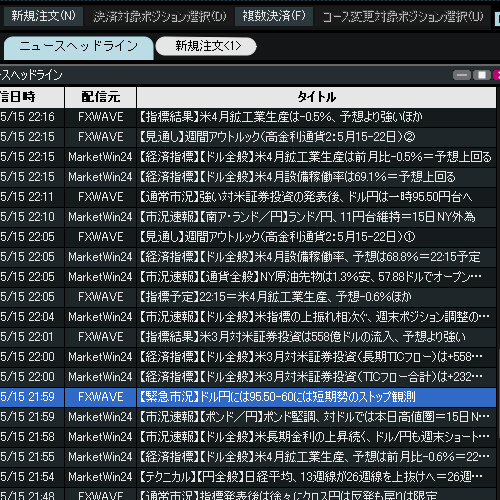Click 決済対象ポジション選択(D) button
Image resolution: width=500 pixels, height=500 pixels.
(x=160, y=16)
